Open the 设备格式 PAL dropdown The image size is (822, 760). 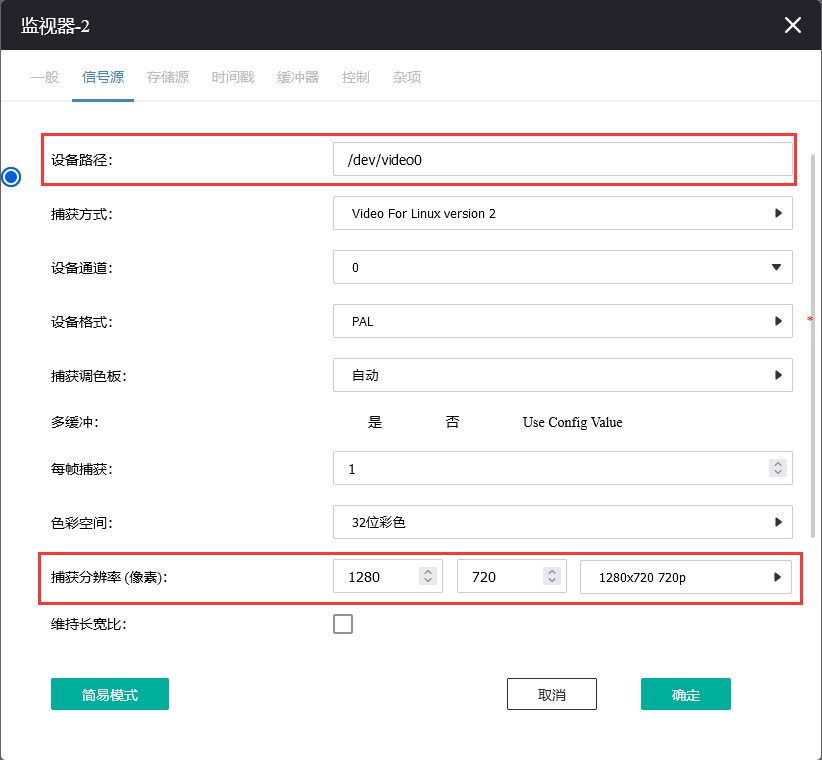[x=562, y=321]
